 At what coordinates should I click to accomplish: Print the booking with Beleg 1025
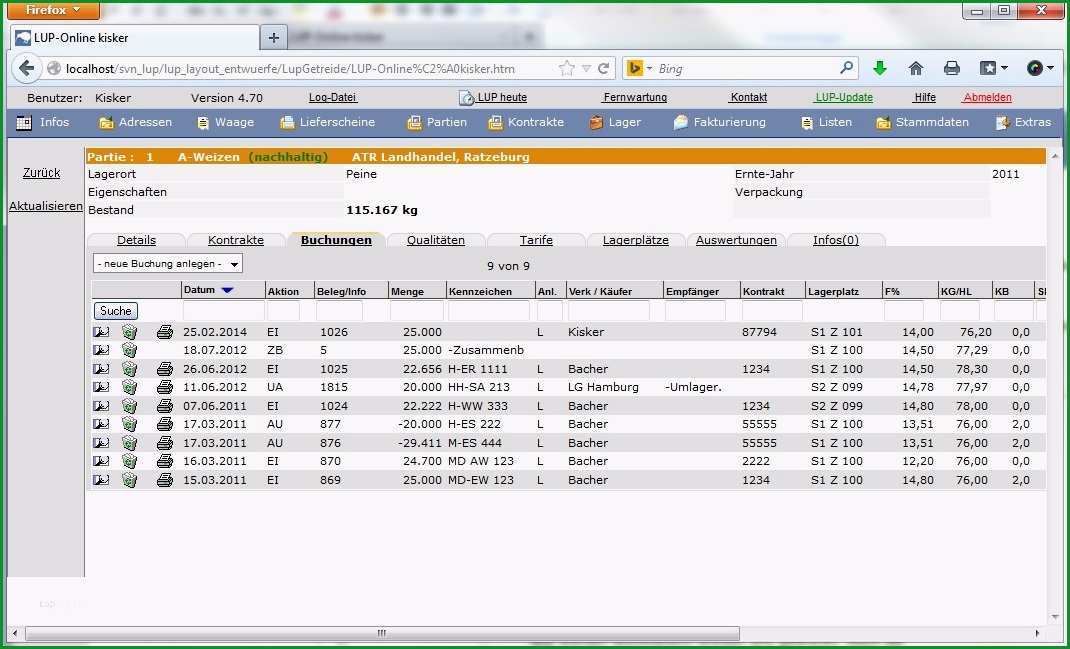(x=164, y=369)
